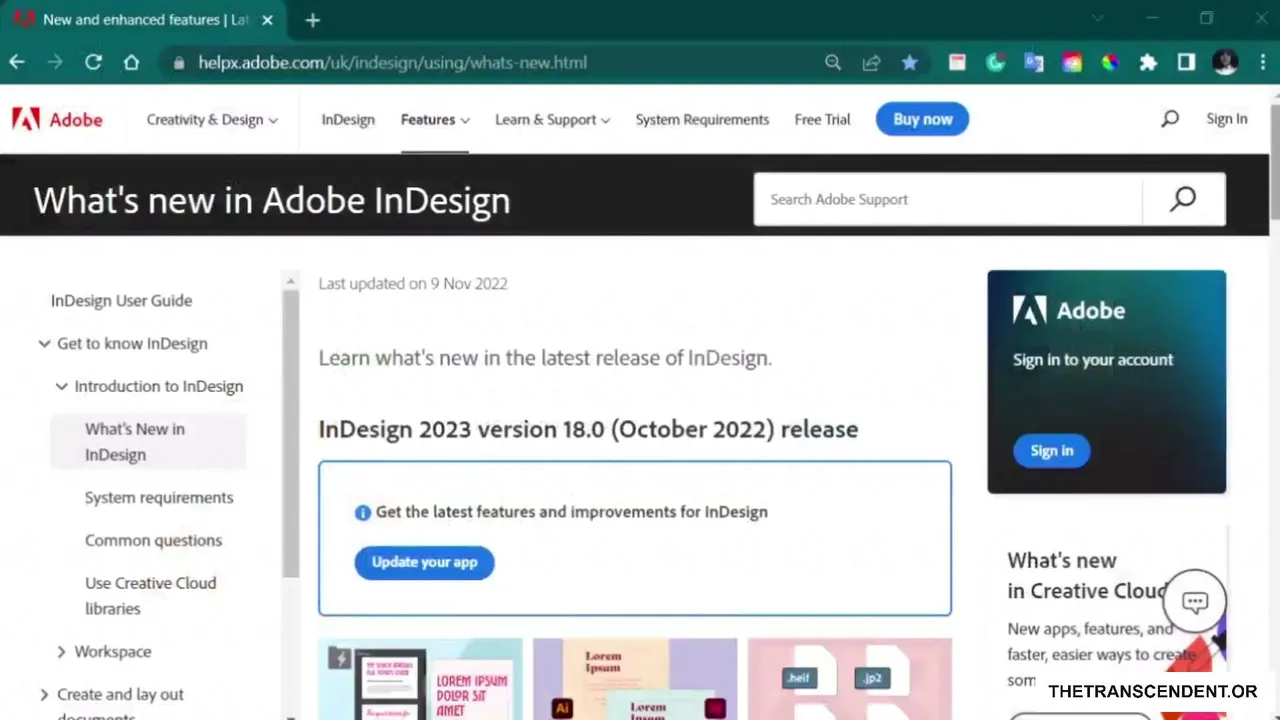This screenshot has width=1280, height=720.
Task: Open the thumbnail with the Ai badge
Action: 635,680
